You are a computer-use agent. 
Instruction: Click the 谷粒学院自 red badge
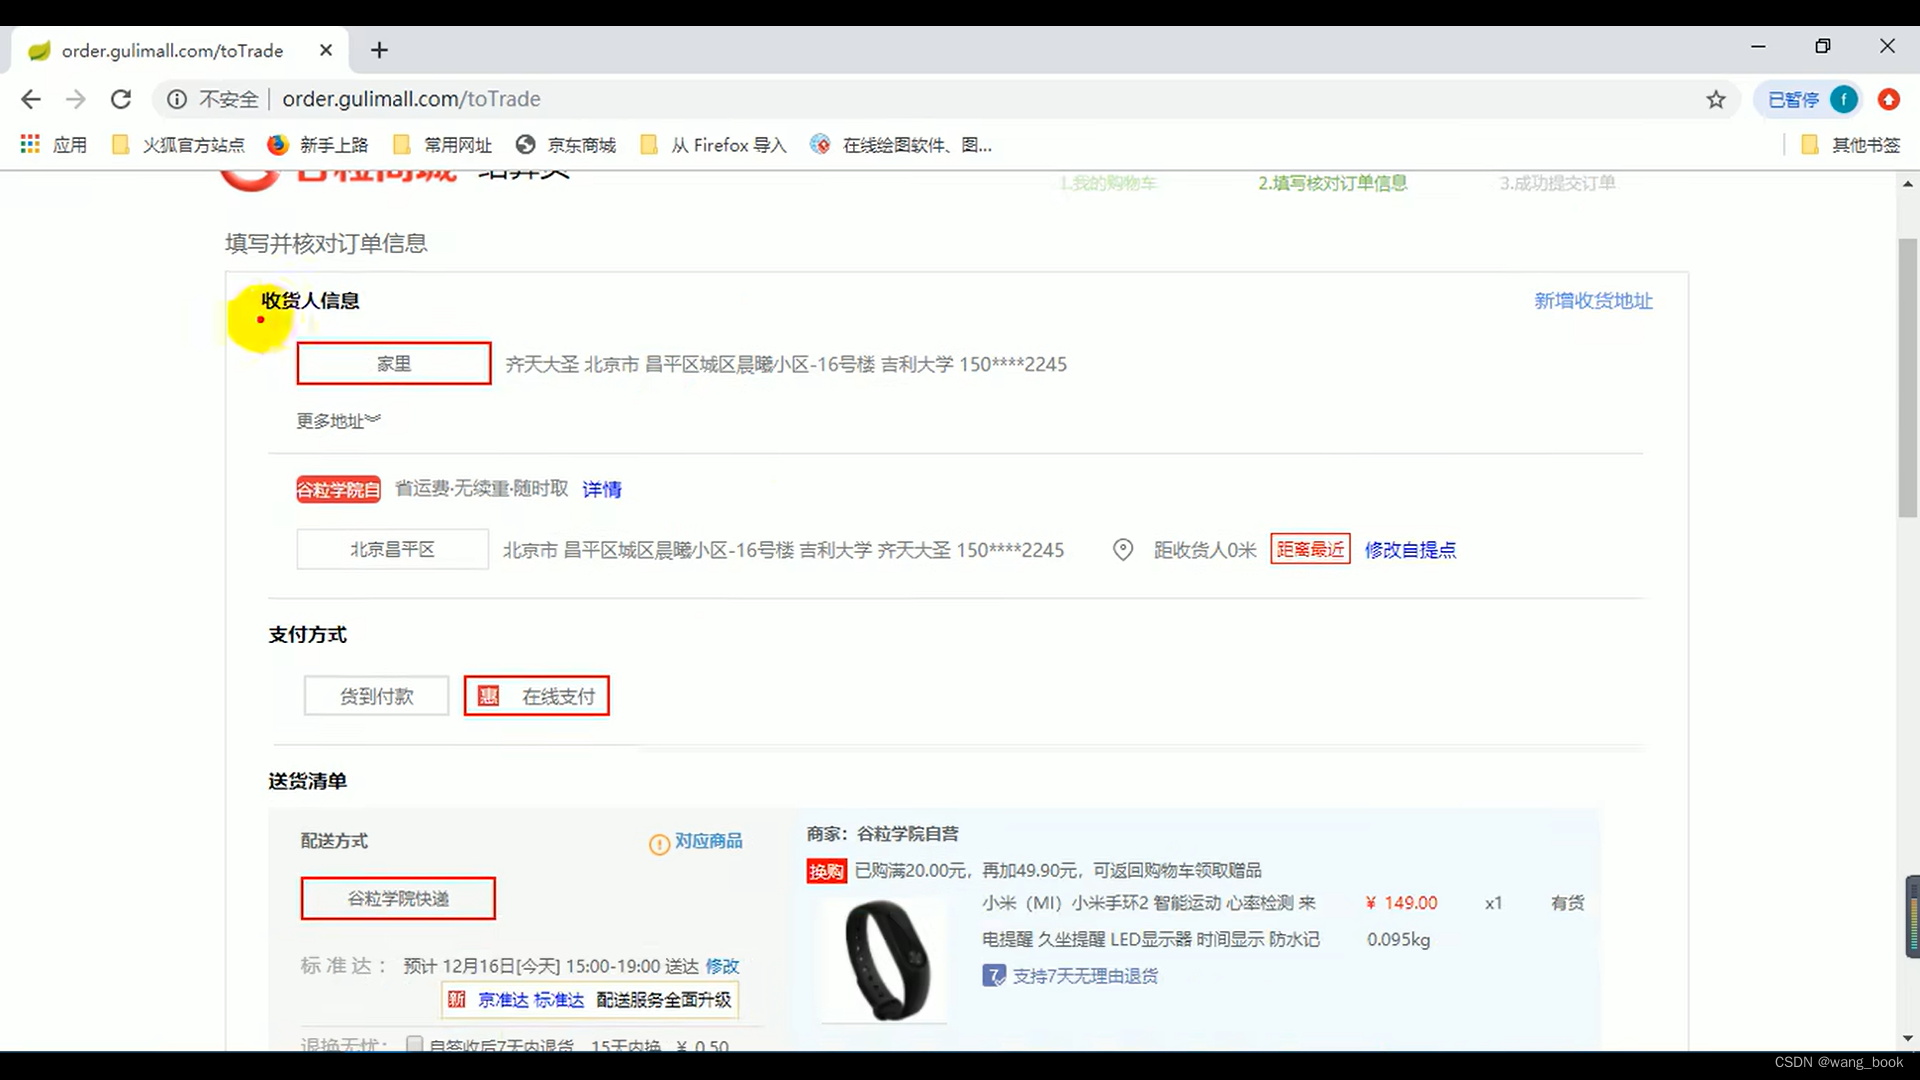[338, 490]
